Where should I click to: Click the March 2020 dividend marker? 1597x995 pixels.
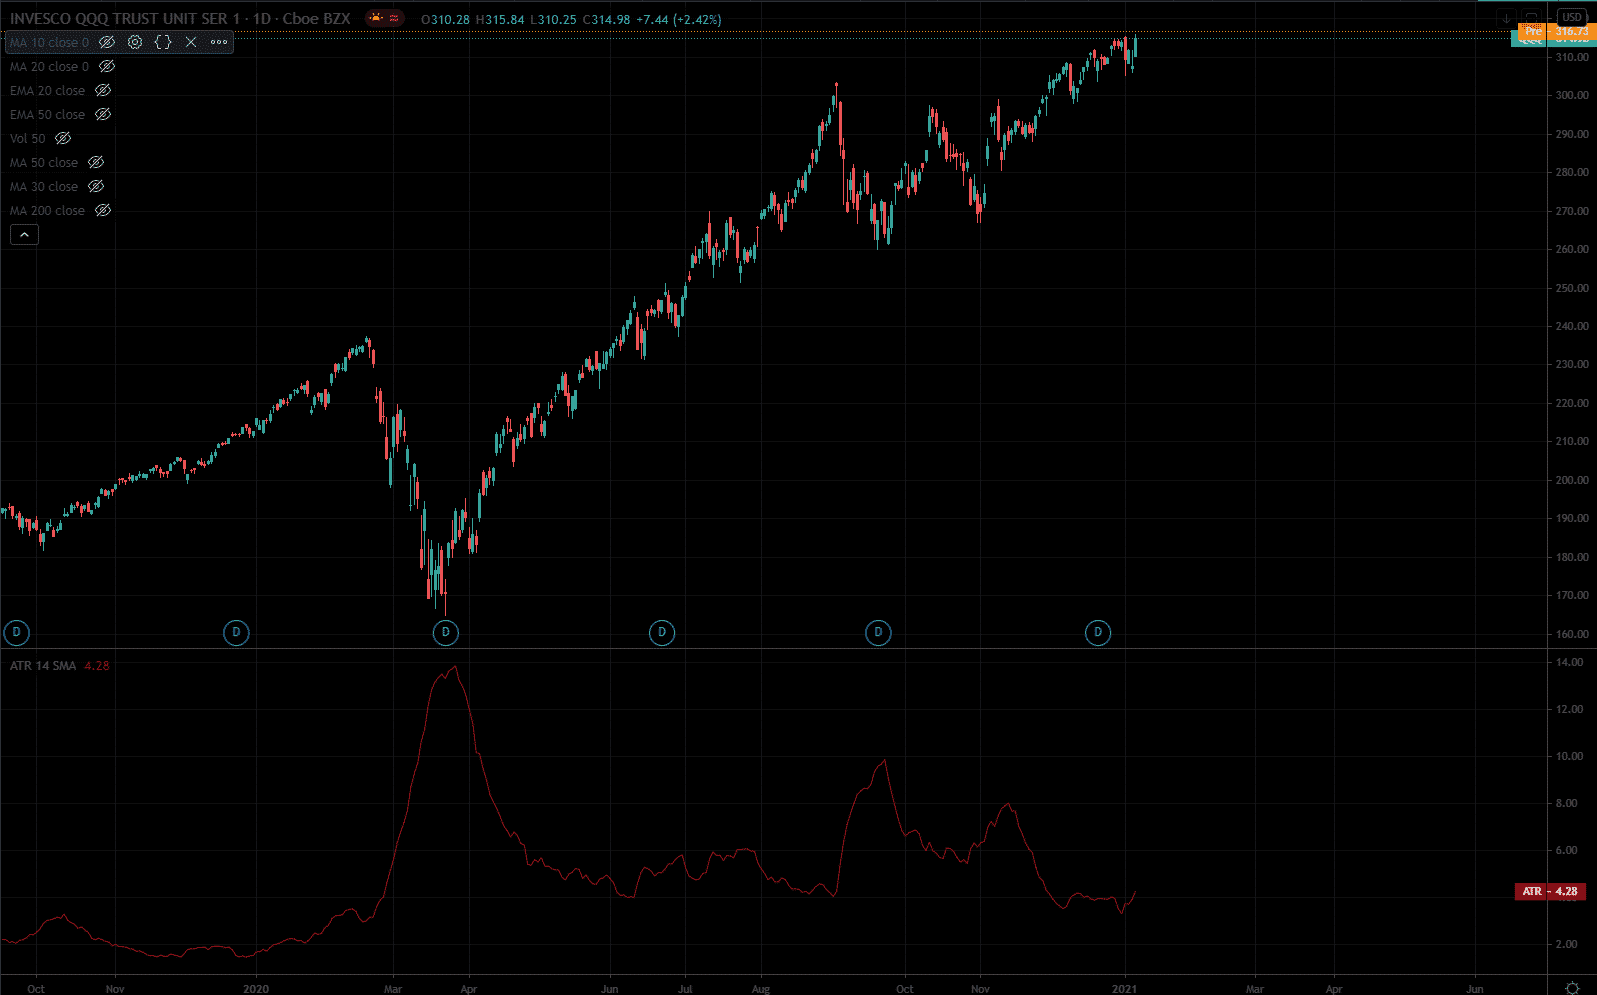point(446,632)
